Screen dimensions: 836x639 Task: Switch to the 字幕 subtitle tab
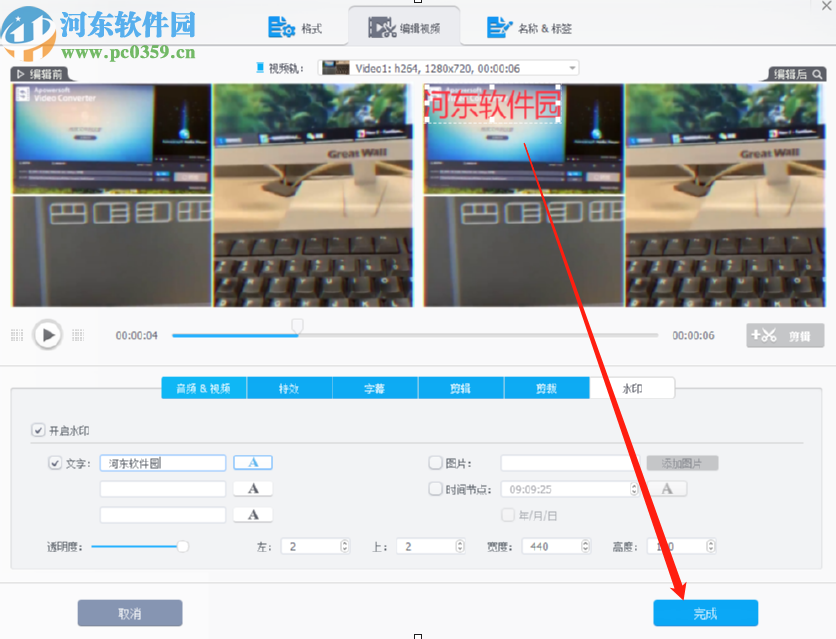375,389
